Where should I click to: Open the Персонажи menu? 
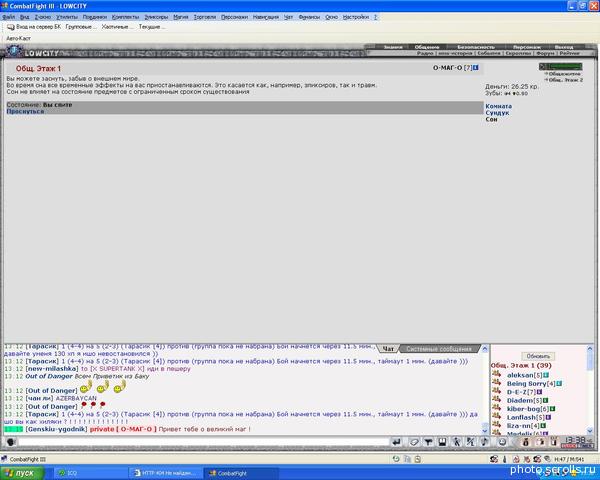235,17
